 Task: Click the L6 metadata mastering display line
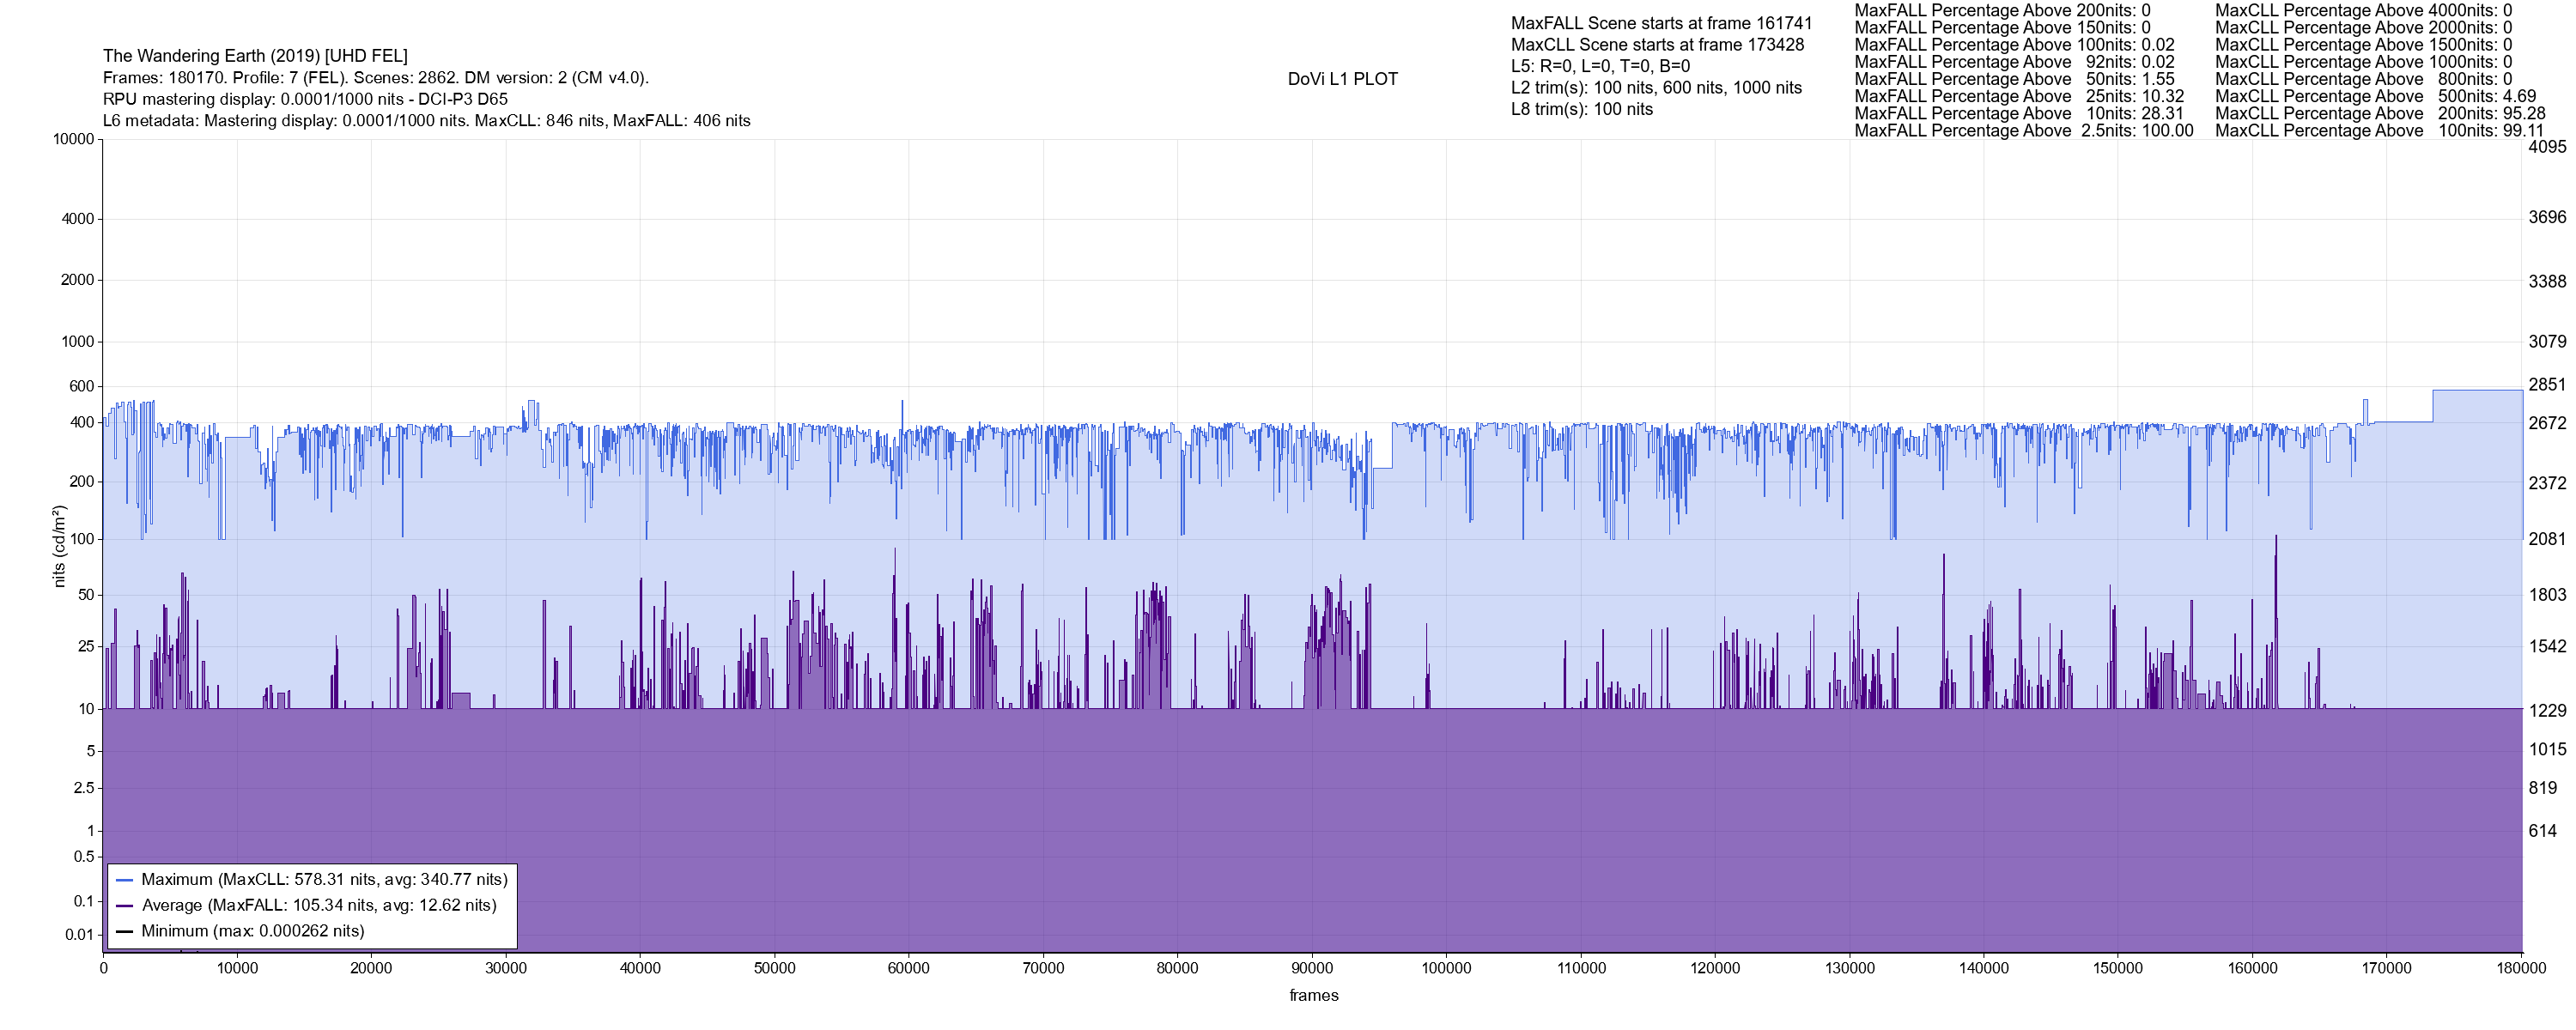coord(426,121)
